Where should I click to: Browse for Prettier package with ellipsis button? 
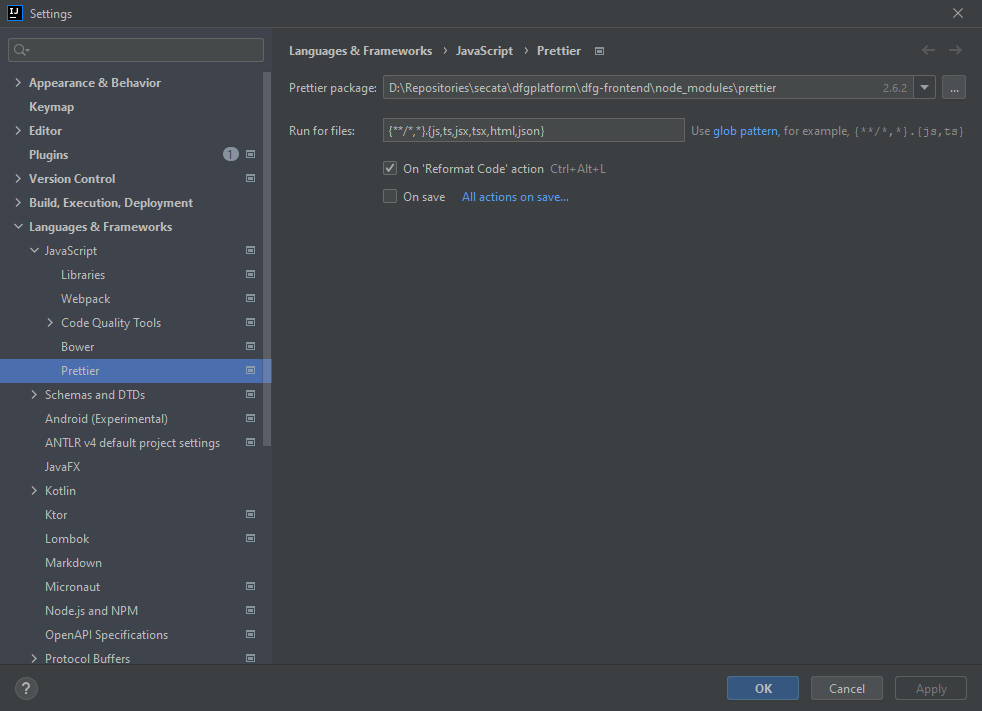[954, 88]
